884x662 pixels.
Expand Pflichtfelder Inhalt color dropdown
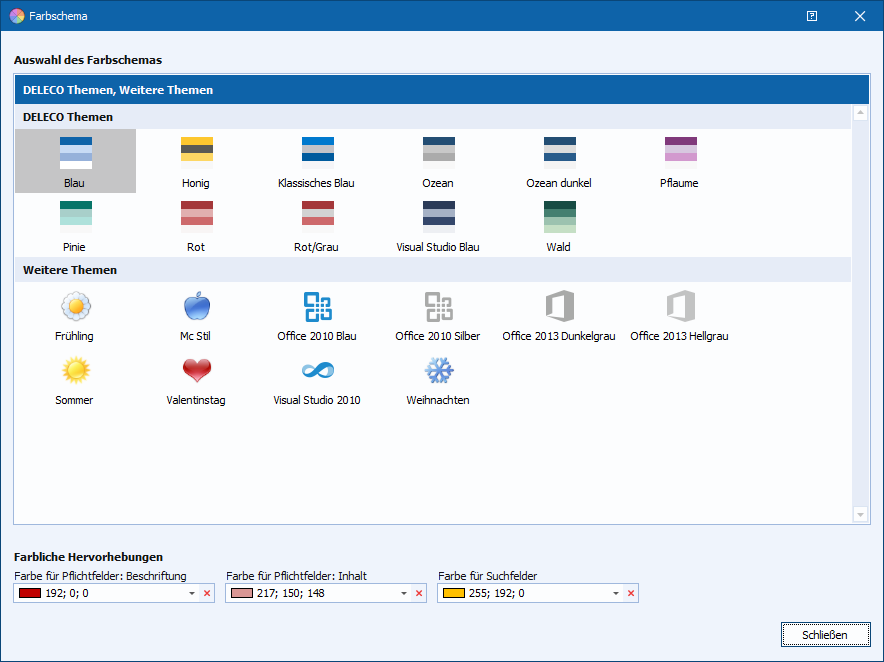[403, 593]
